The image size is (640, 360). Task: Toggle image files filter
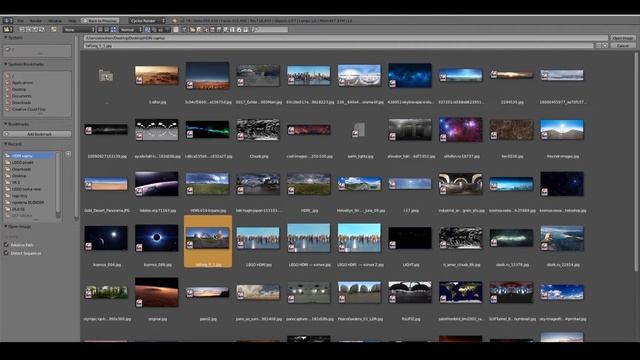212,29
